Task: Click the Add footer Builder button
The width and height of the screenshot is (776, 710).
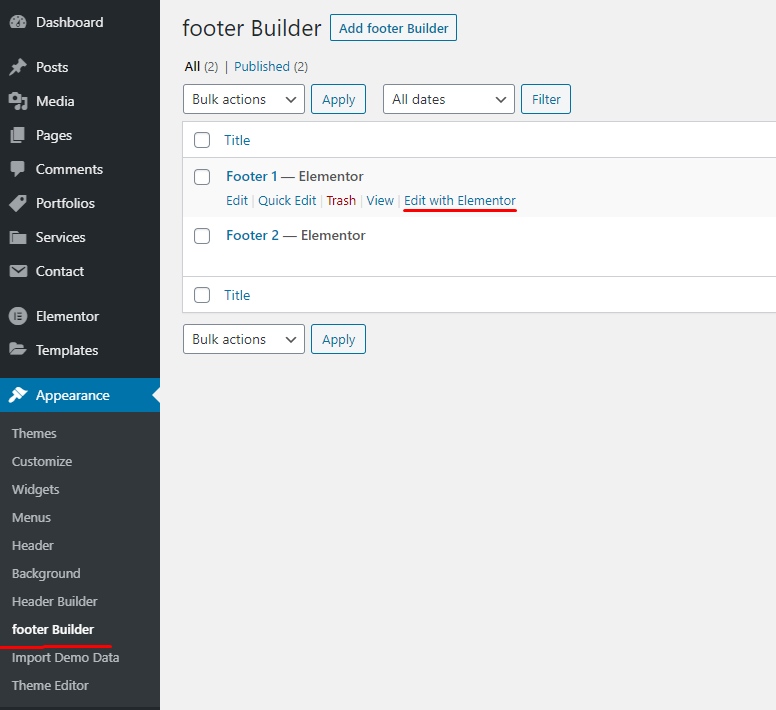Action: 393,28
